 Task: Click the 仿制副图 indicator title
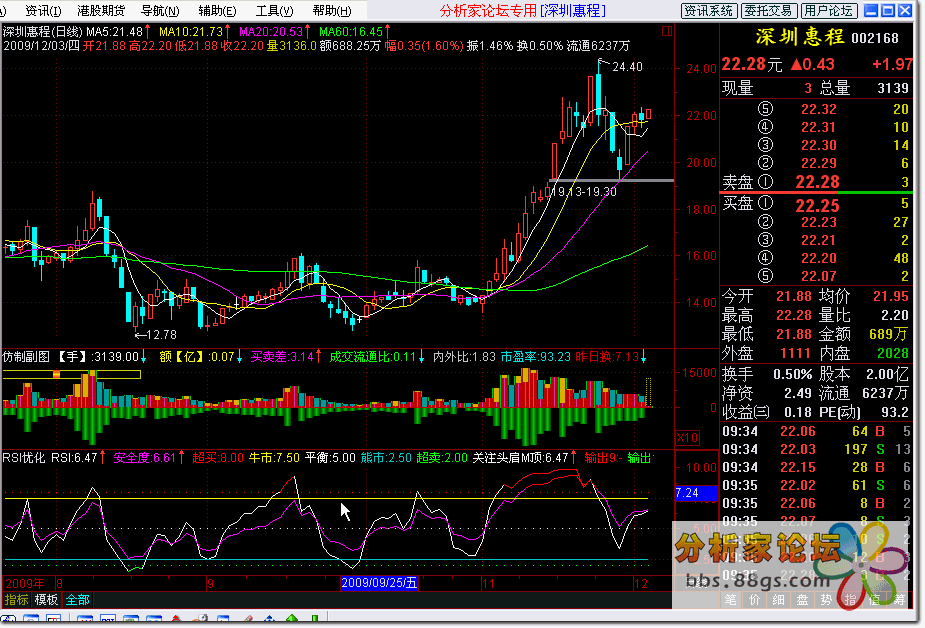click(27, 357)
